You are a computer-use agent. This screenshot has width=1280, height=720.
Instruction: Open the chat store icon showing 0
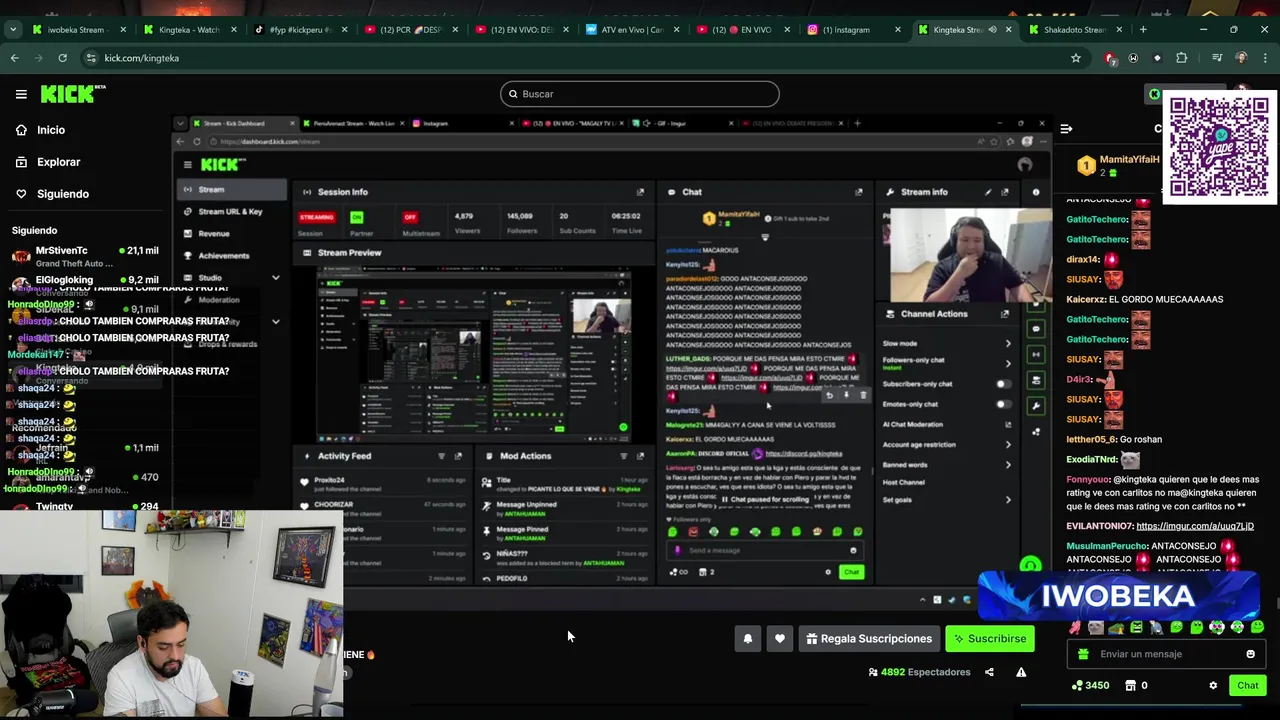click(x=1131, y=685)
